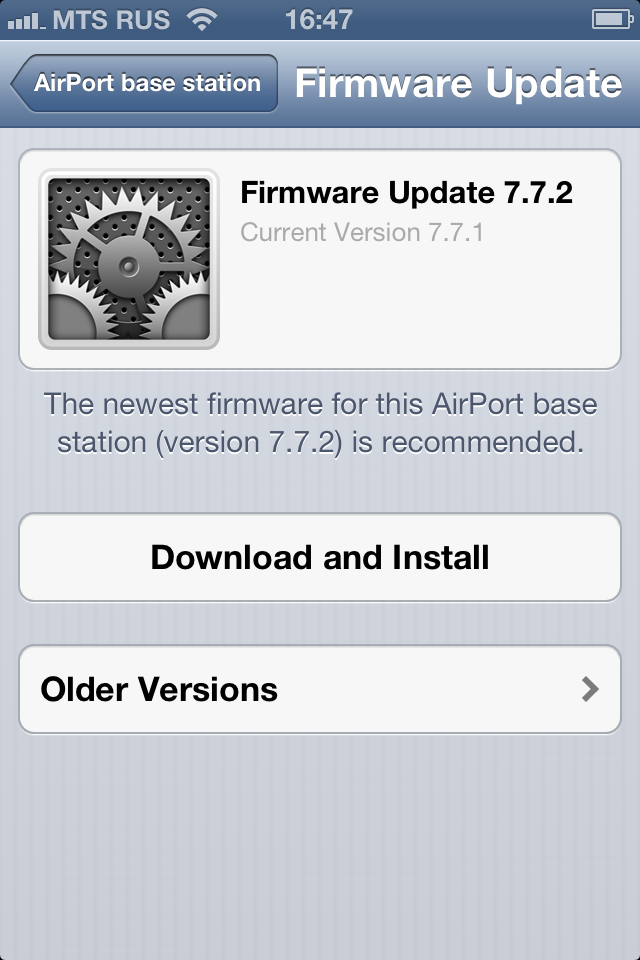Go back to AirPort base station
The height and width of the screenshot is (960, 640).
coord(145,83)
